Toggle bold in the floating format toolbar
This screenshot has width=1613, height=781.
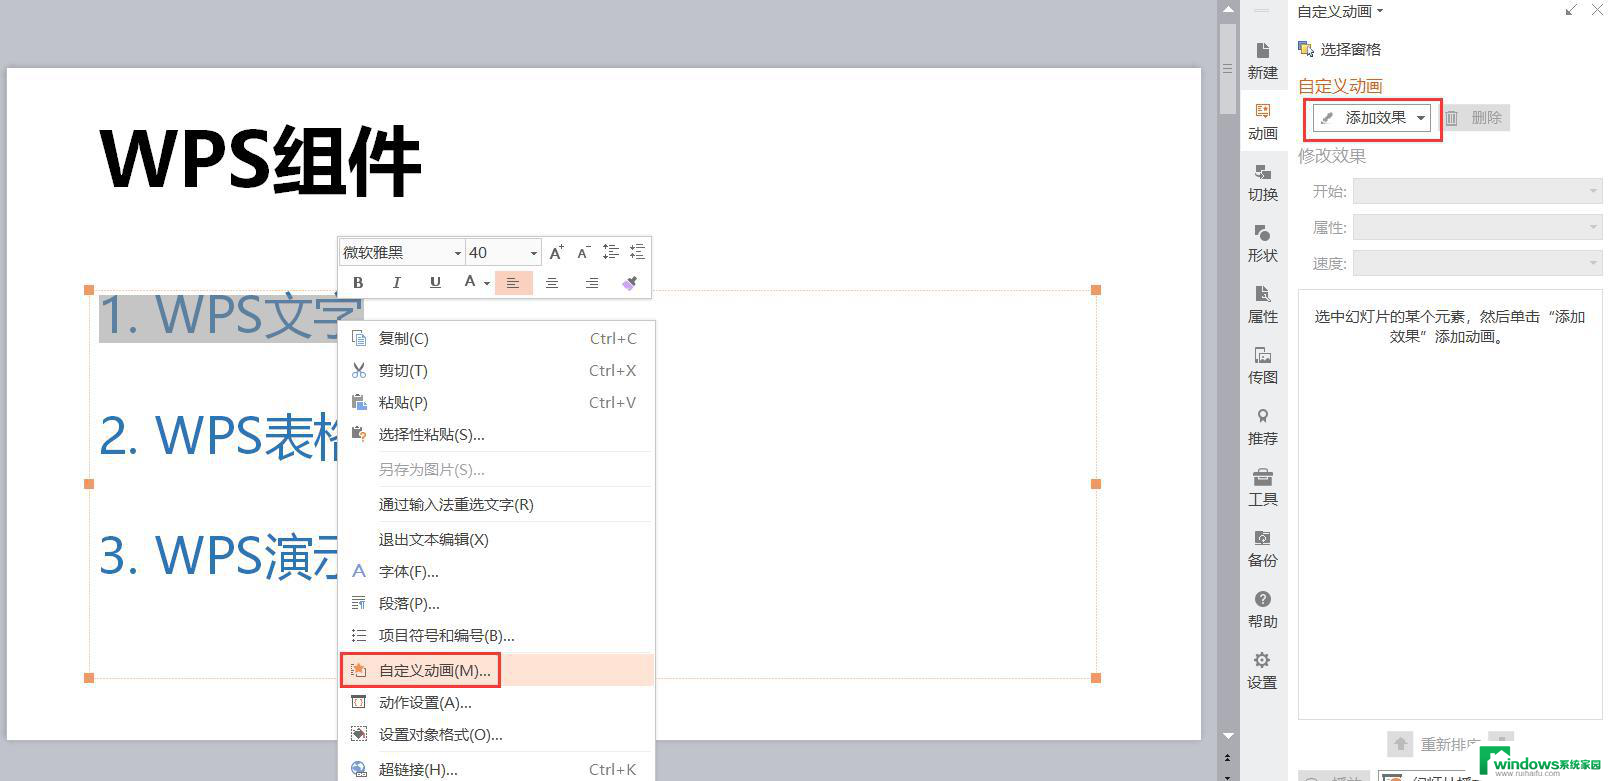[358, 283]
